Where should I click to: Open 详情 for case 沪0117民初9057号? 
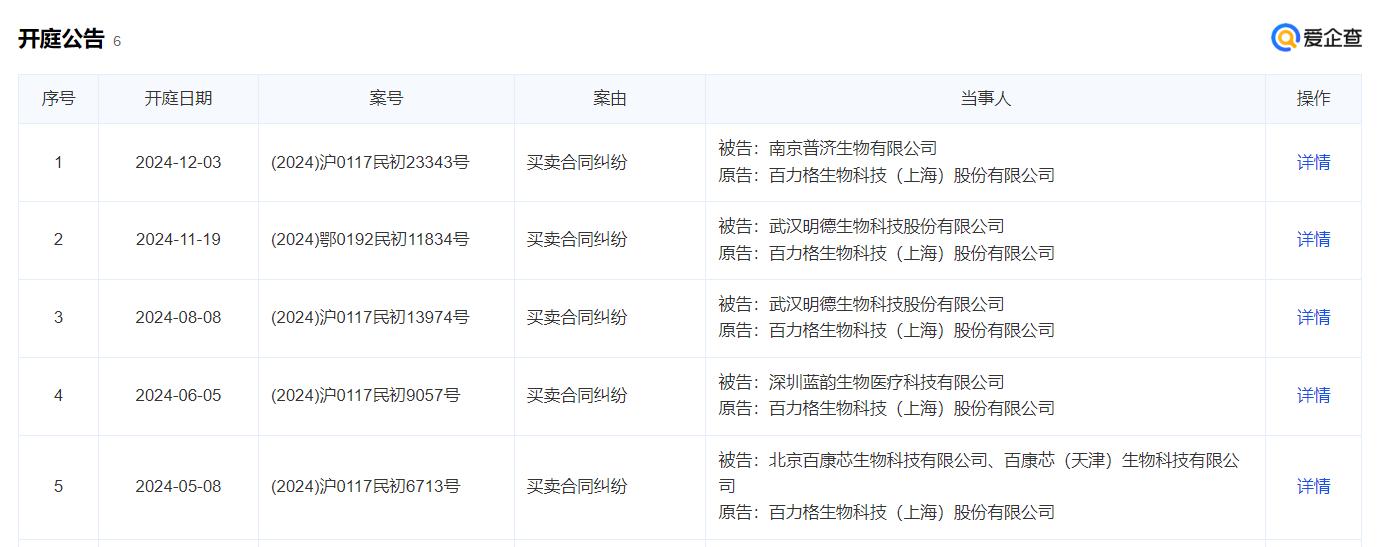1313,395
